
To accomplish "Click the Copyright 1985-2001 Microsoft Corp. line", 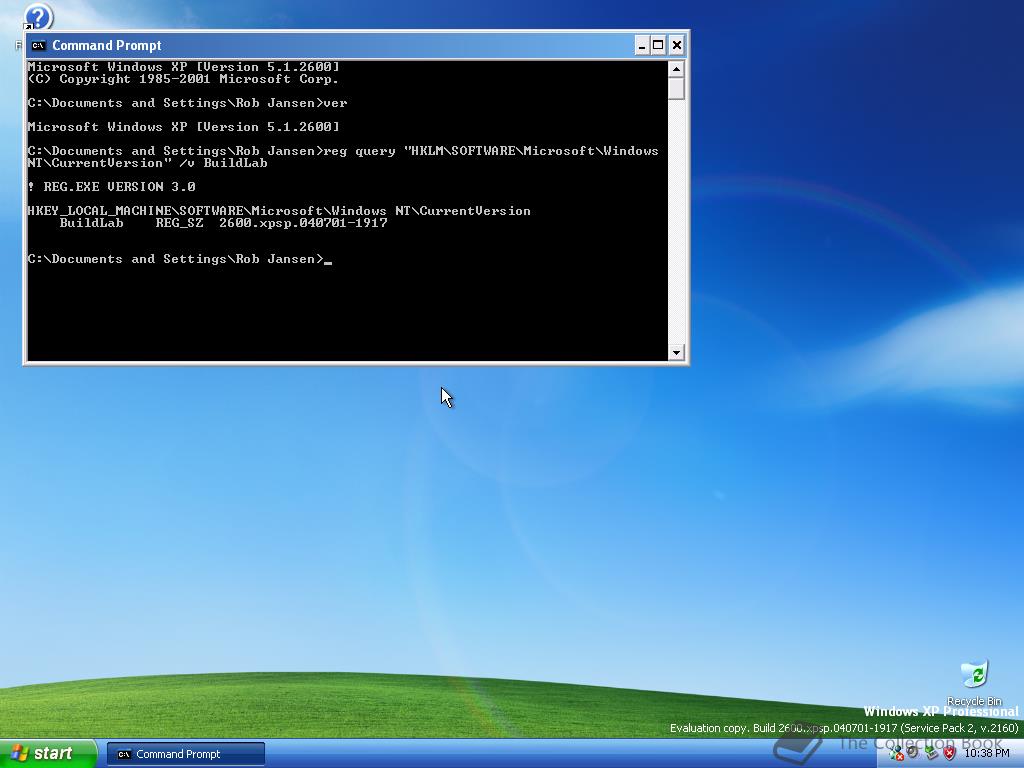I will point(184,79).
